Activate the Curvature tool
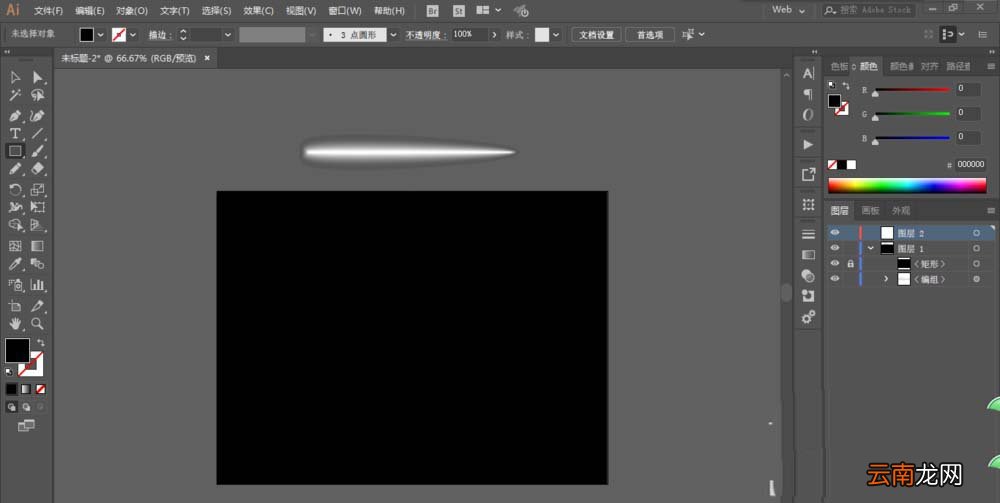The image size is (1000, 503). click(38, 116)
